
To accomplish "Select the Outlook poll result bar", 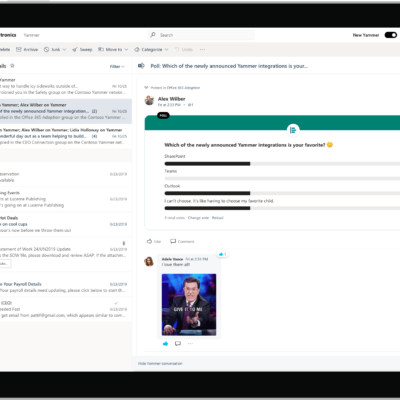I will (x=282, y=193).
